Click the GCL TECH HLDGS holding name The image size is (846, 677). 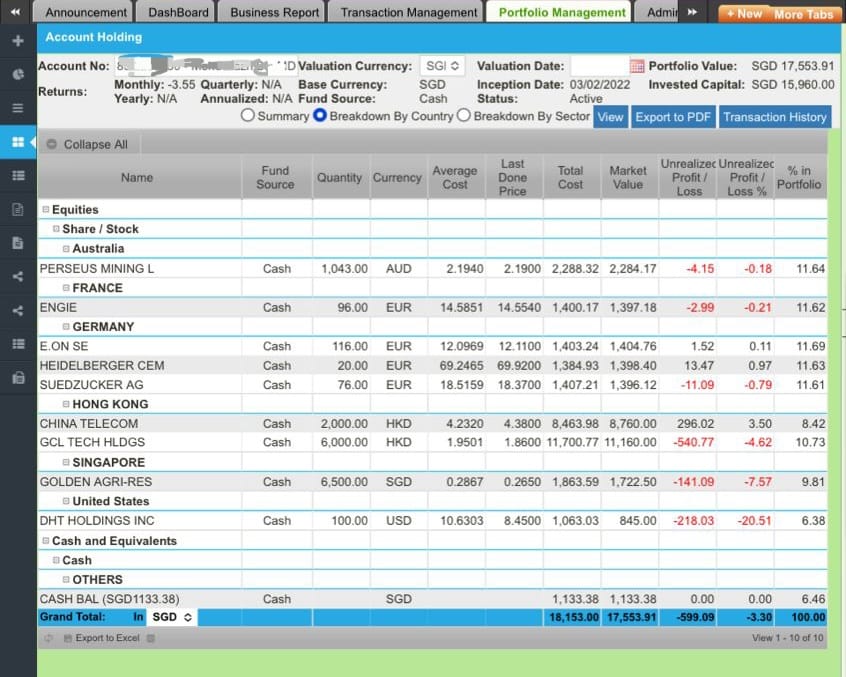[92, 442]
